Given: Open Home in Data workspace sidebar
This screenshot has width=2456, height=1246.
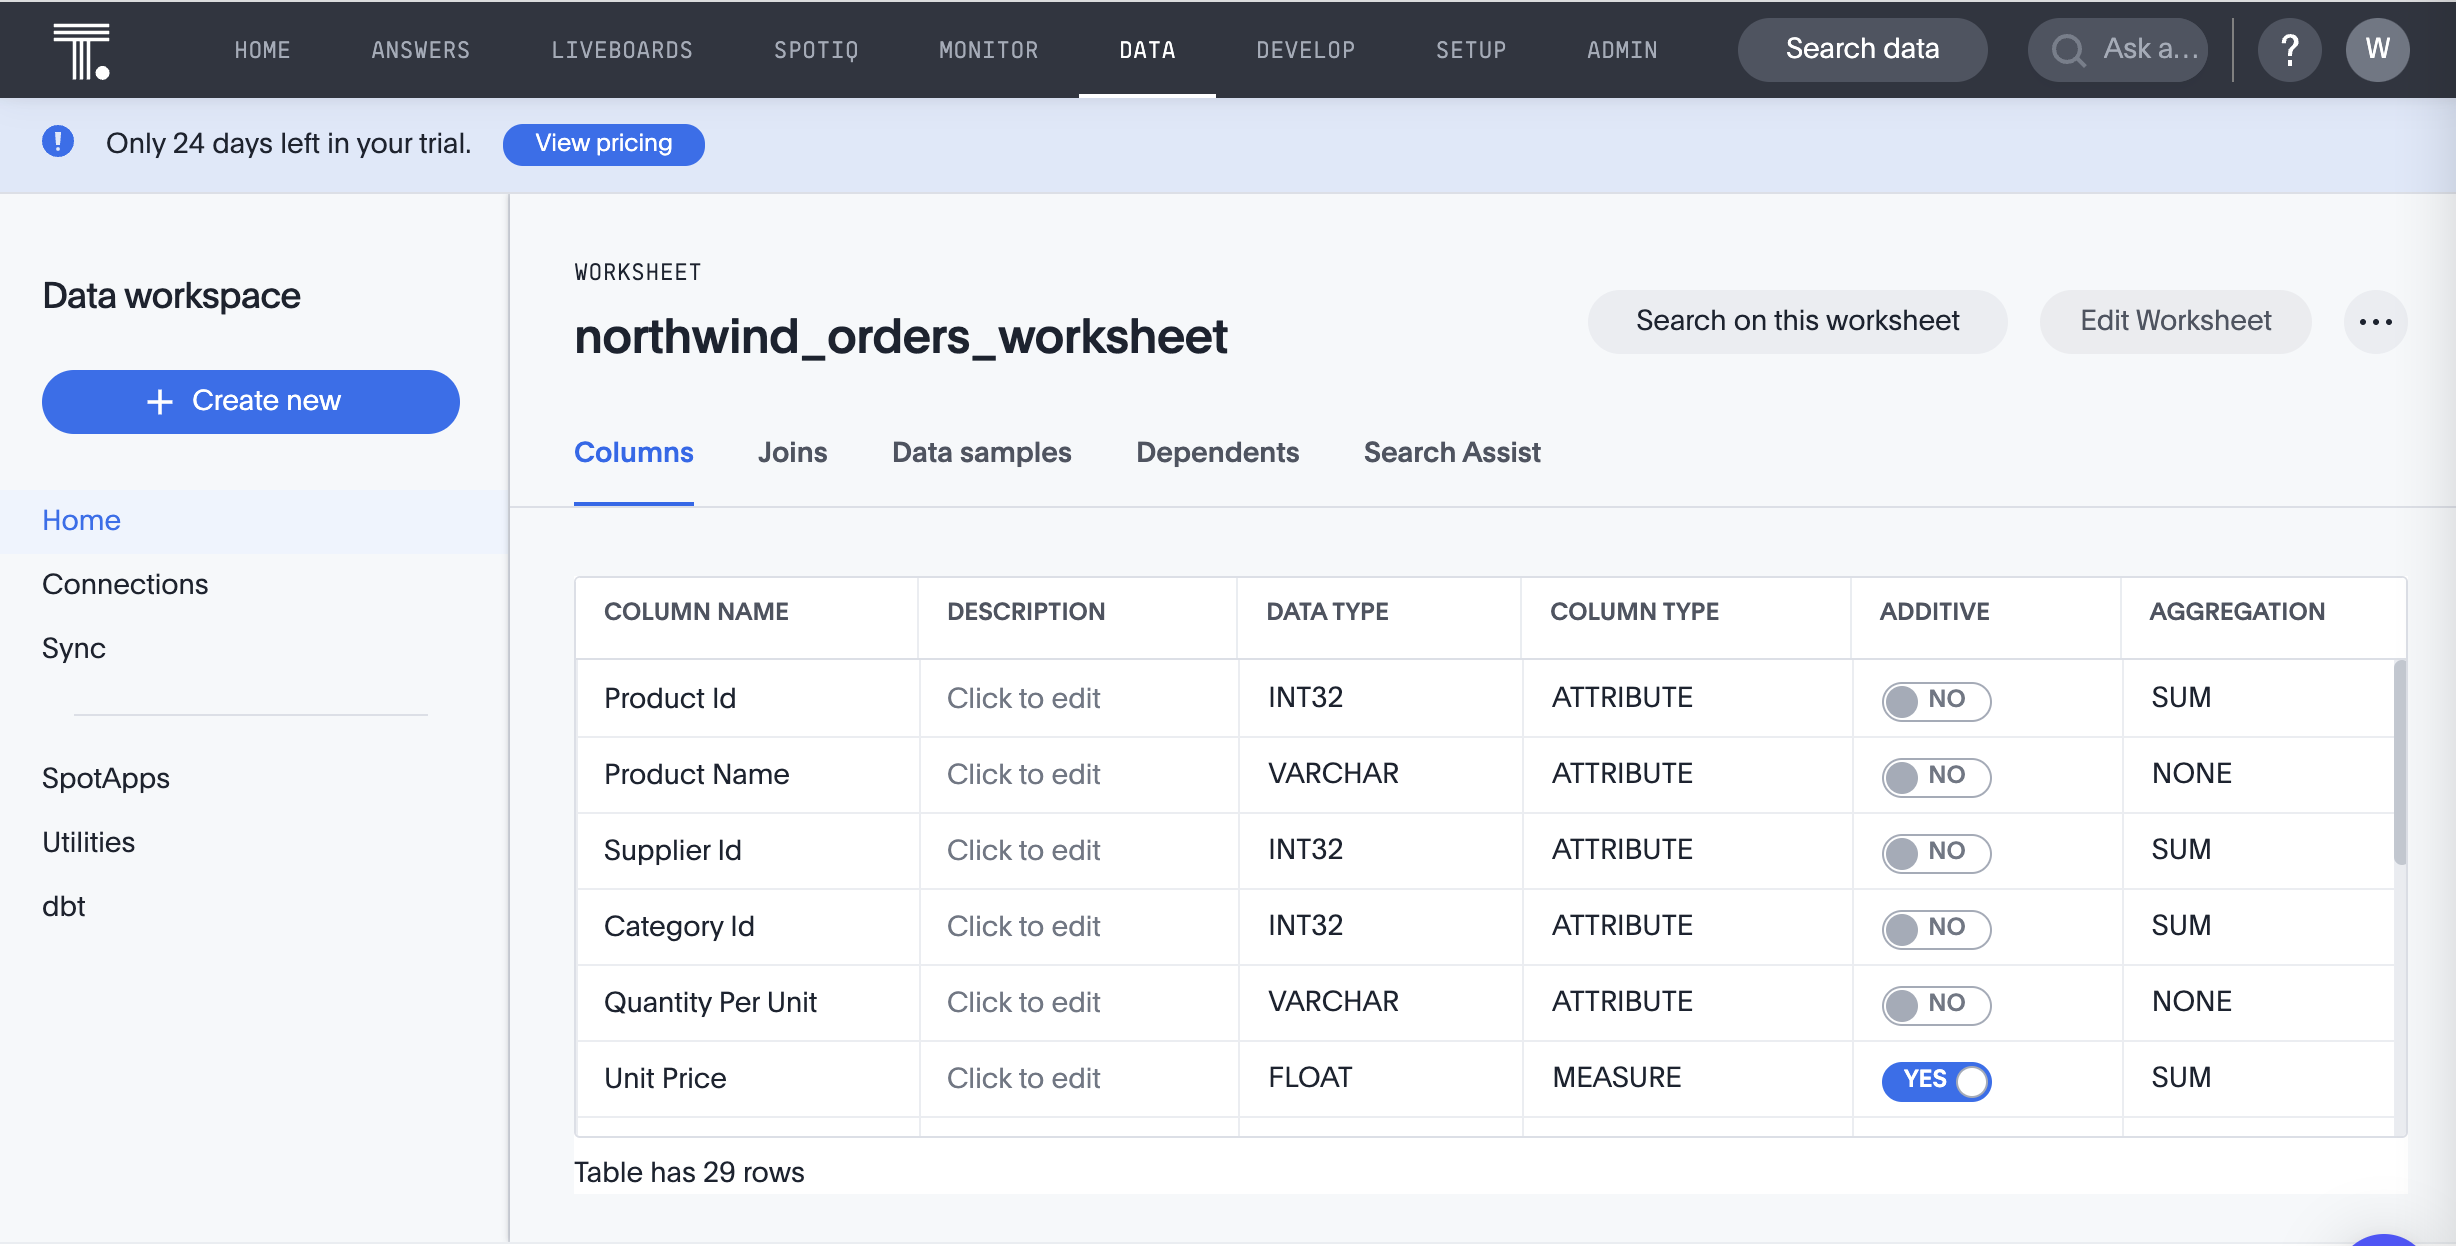Looking at the screenshot, I should pos(81,520).
